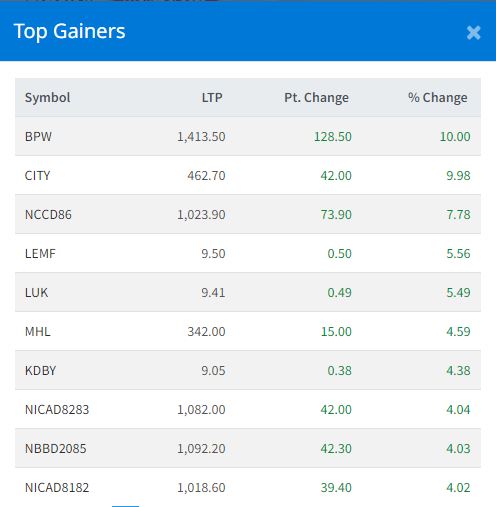Open the NCCD86 symbol
Screen dimensions: 496x507
(48, 215)
